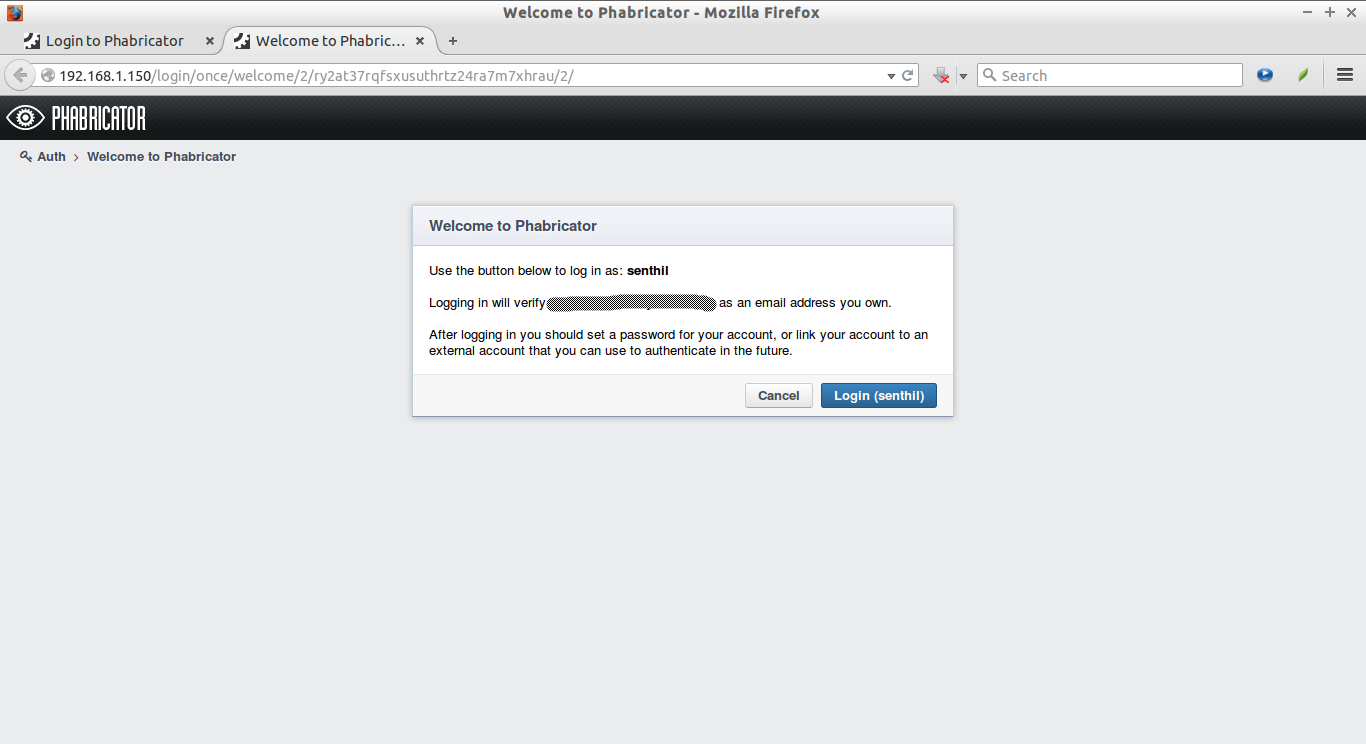This screenshot has width=1366, height=744.
Task: Maximize the Firefox window
Action: pyautogui.click(x=1330, y=12)
